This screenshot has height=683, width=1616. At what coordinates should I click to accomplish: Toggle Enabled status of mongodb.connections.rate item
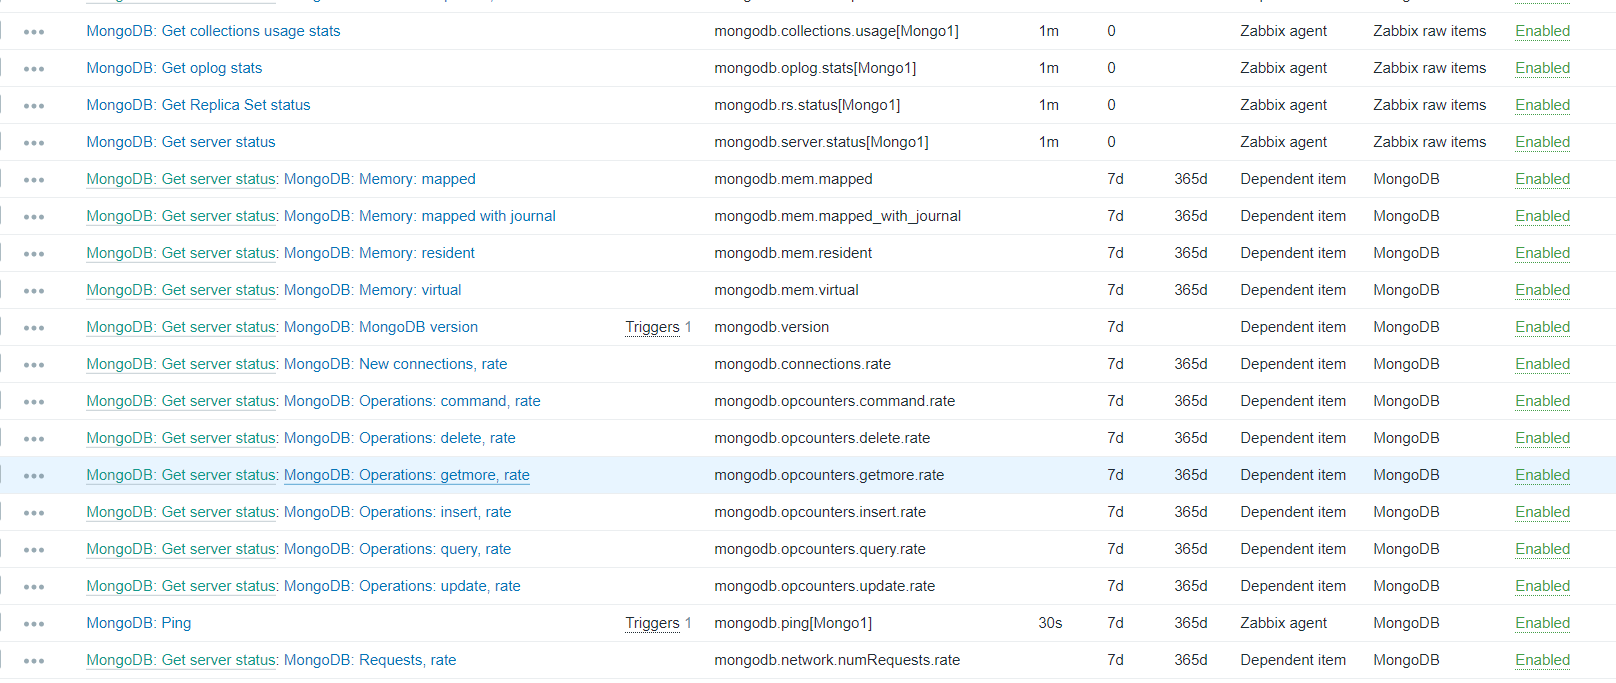(x=1542, y=364)
